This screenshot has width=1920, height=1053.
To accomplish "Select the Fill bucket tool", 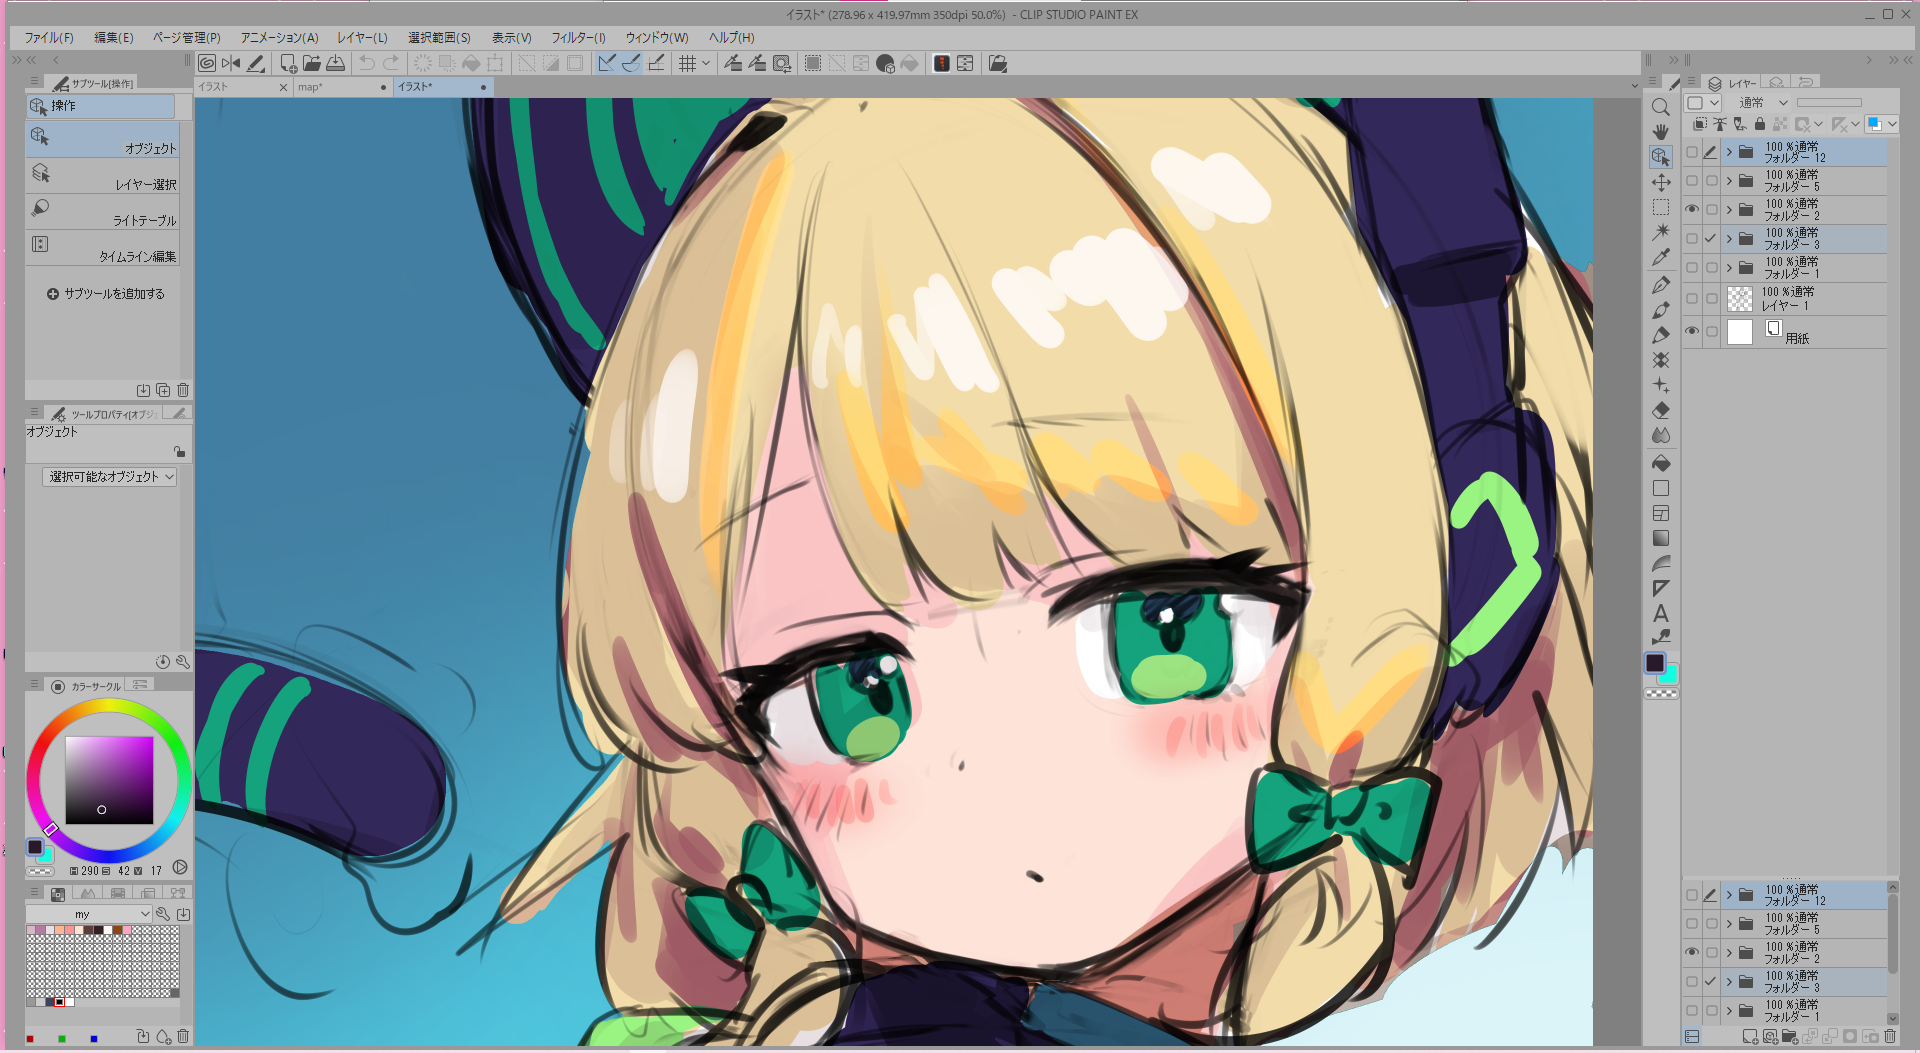I will tap(1660, 464).
